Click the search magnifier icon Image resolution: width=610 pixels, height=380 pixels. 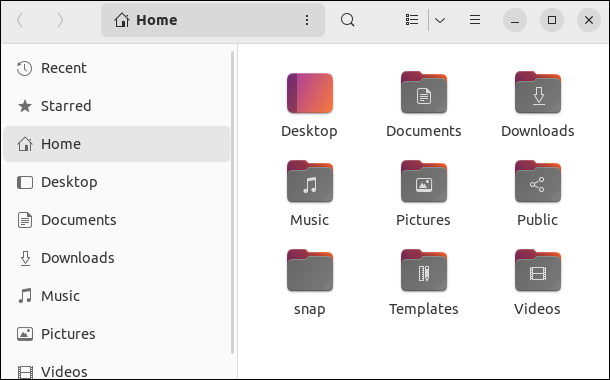tap(347, 20)
